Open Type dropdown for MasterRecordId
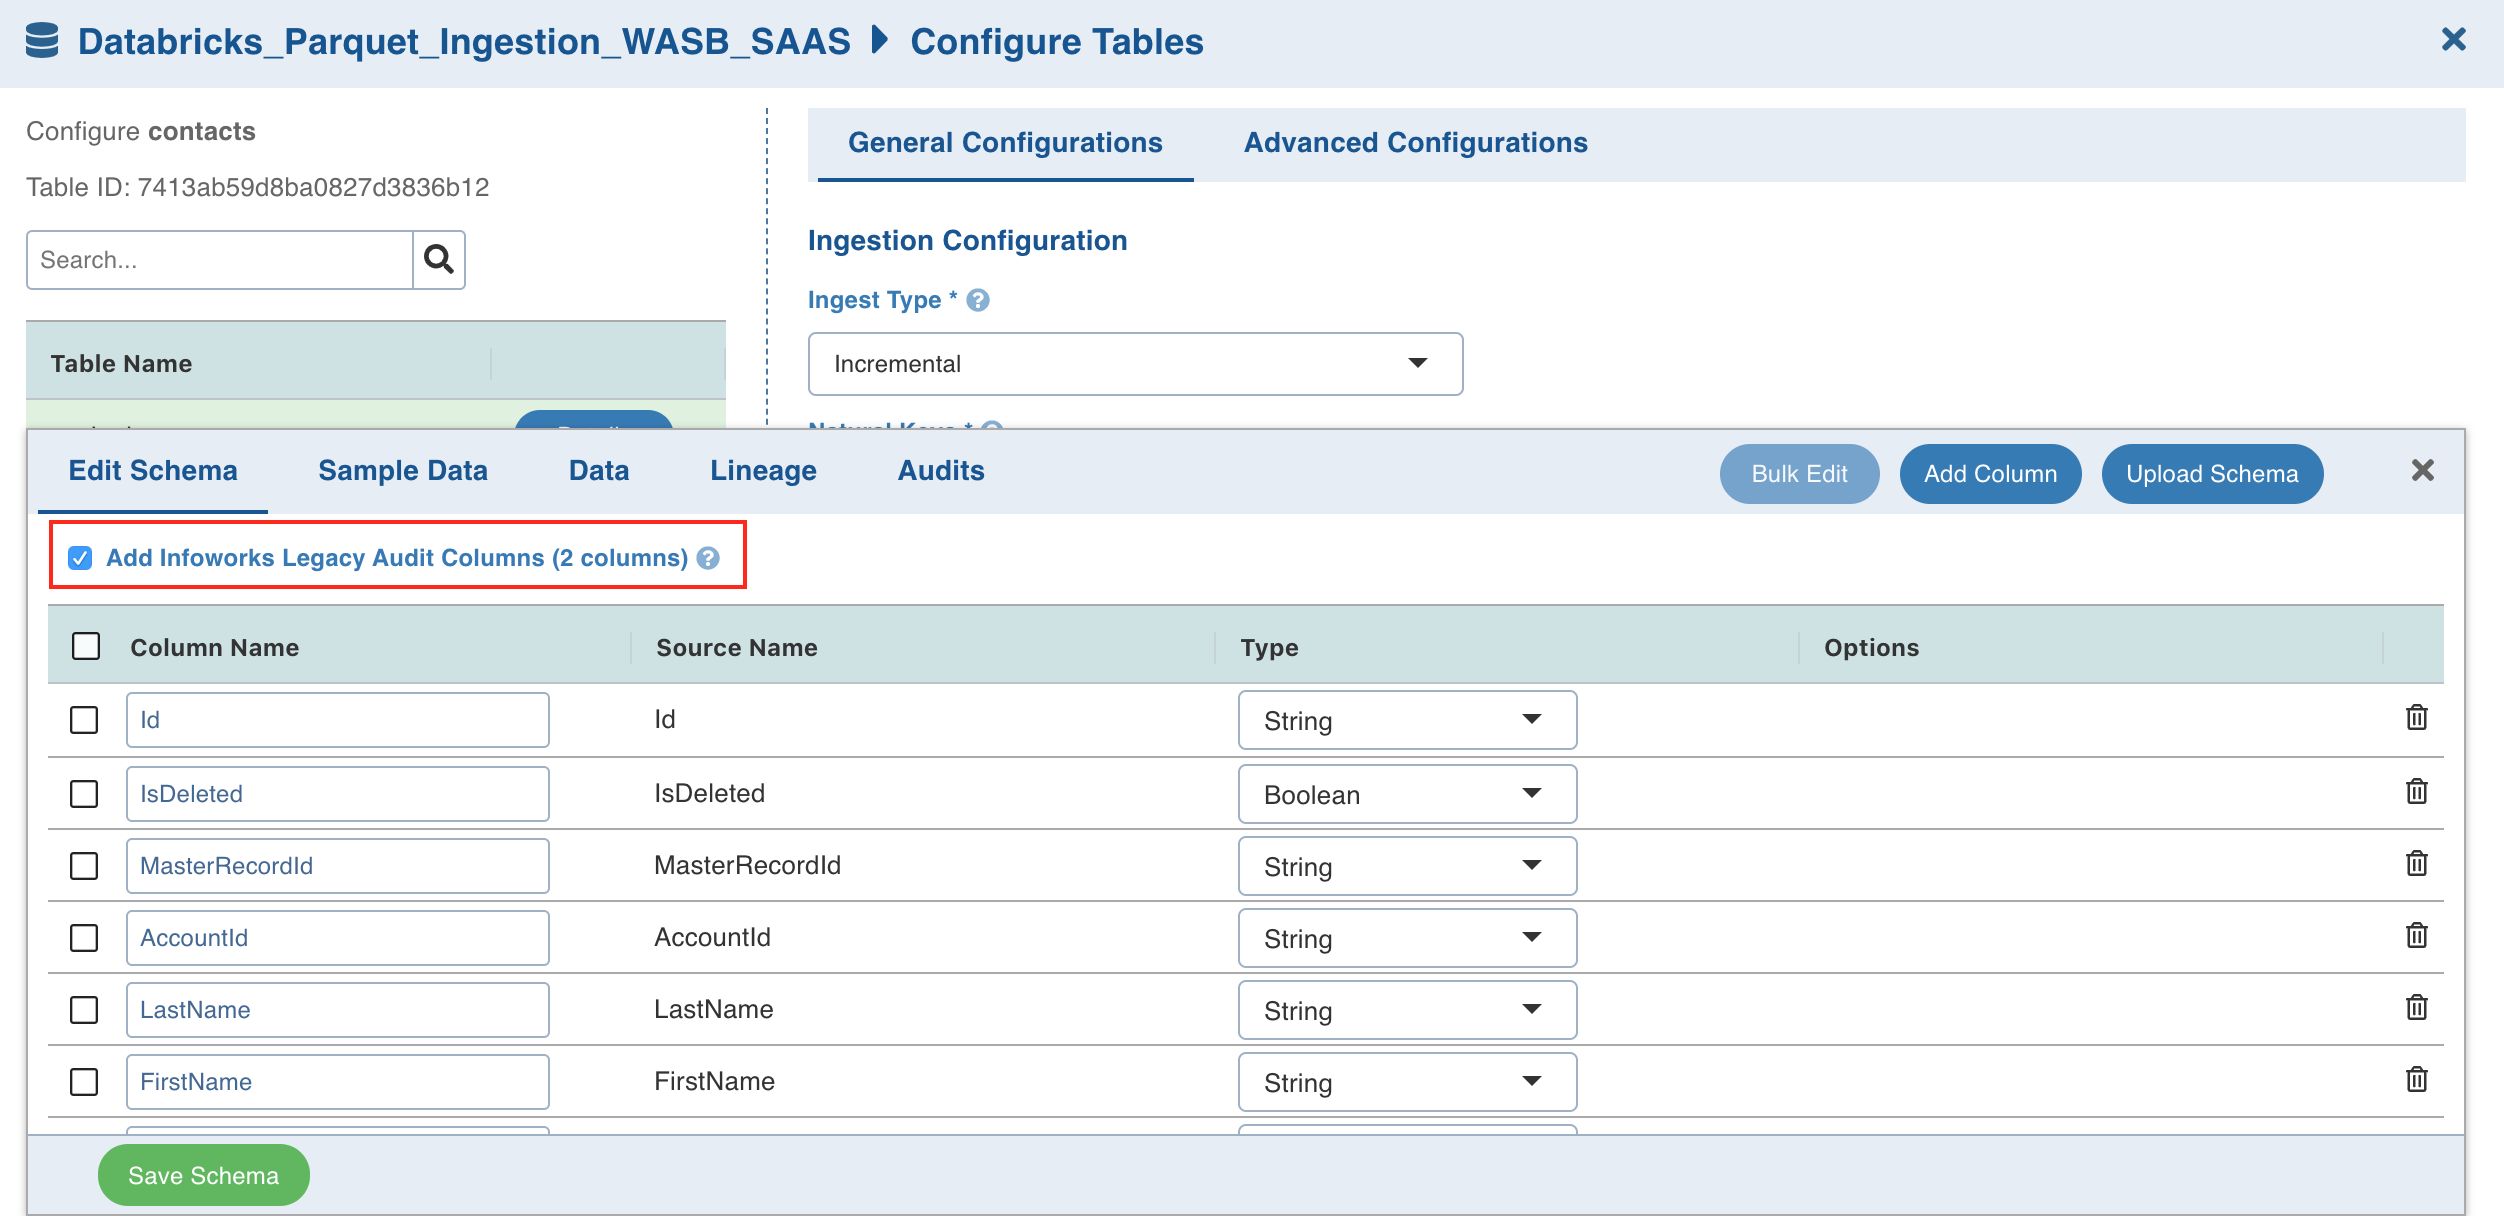 click(x=1407, y=866)
